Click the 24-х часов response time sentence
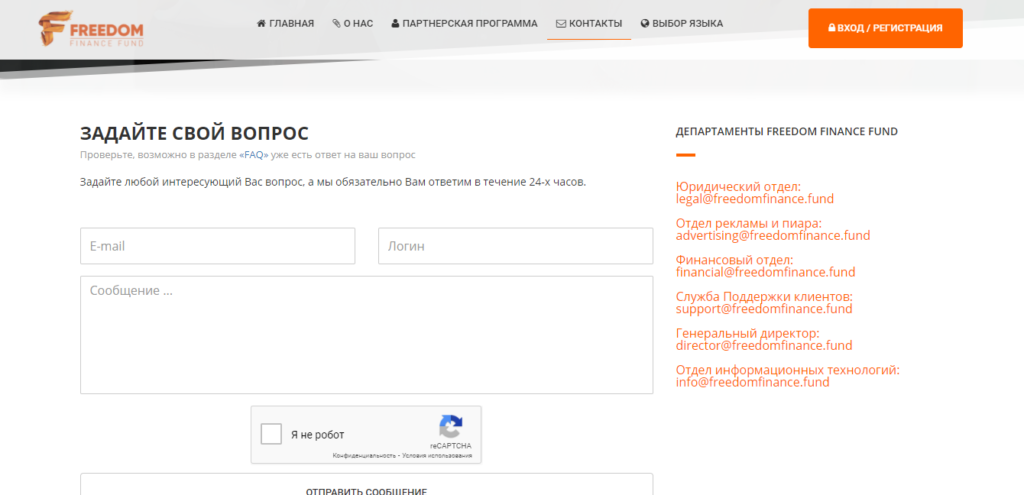Screen dimensions: 1024x495 pos(333,182)
